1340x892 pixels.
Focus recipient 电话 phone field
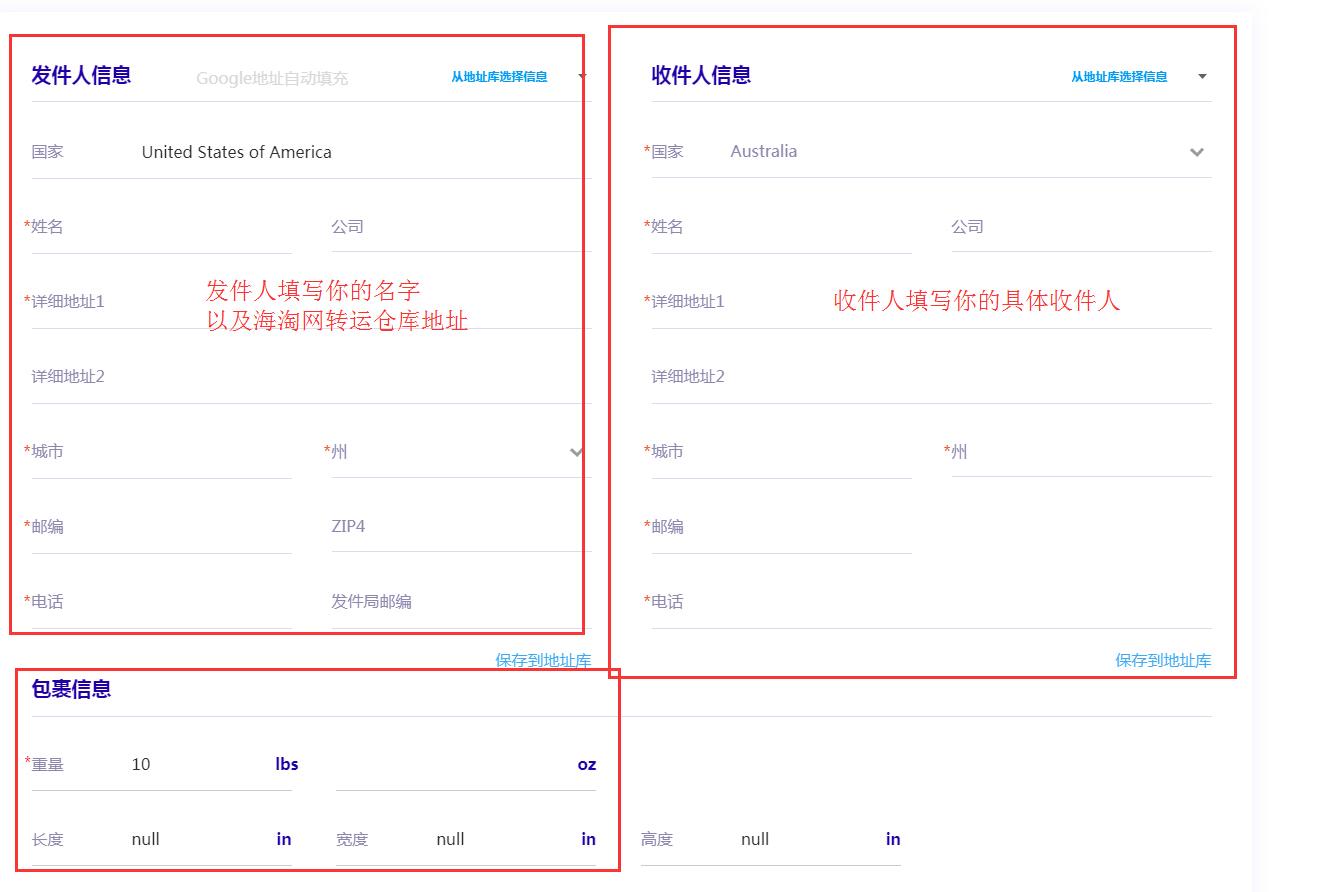pyautogui.click(x=932, y=602)
